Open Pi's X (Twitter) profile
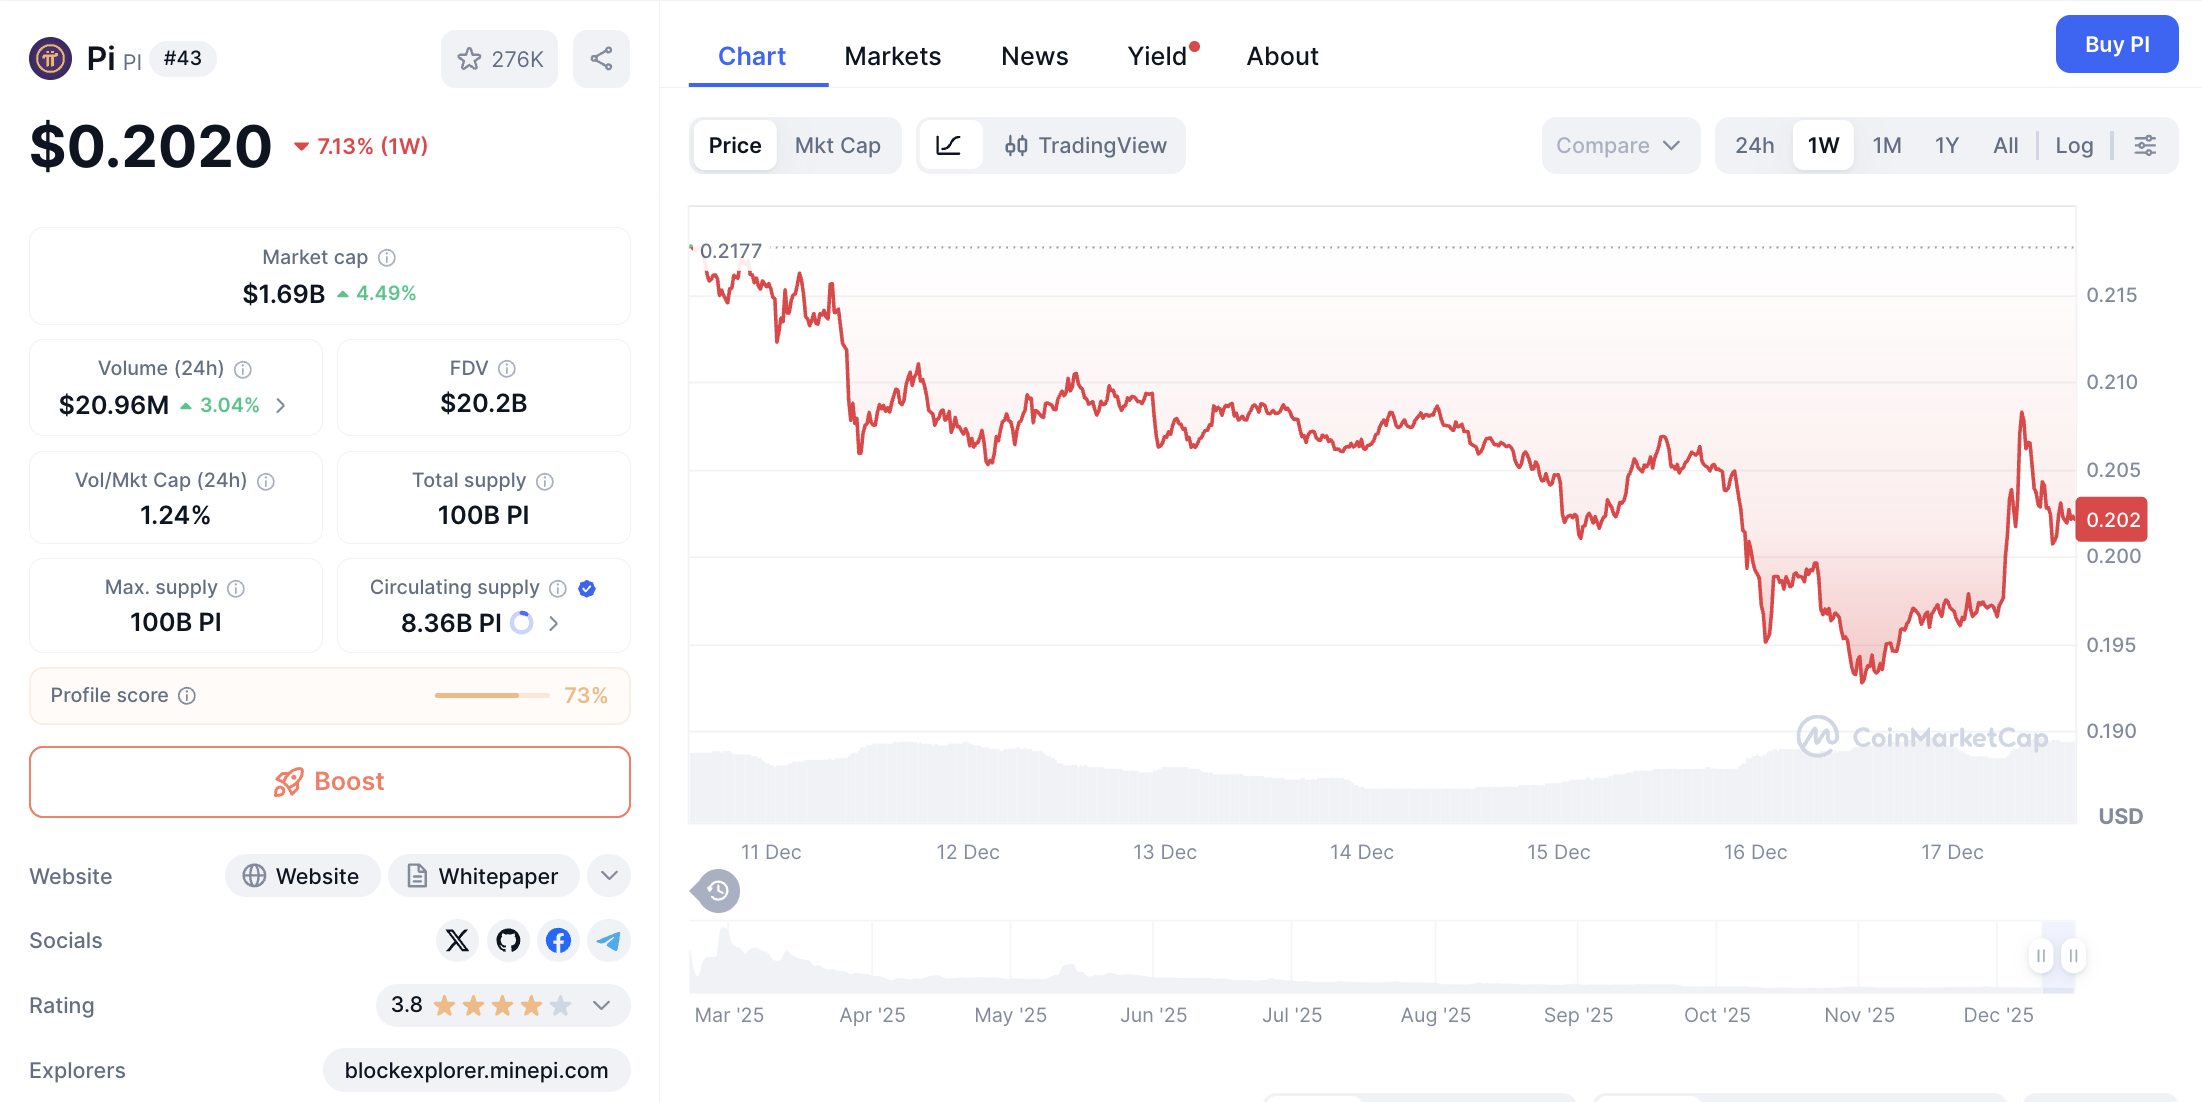 [x=457, y=941]
